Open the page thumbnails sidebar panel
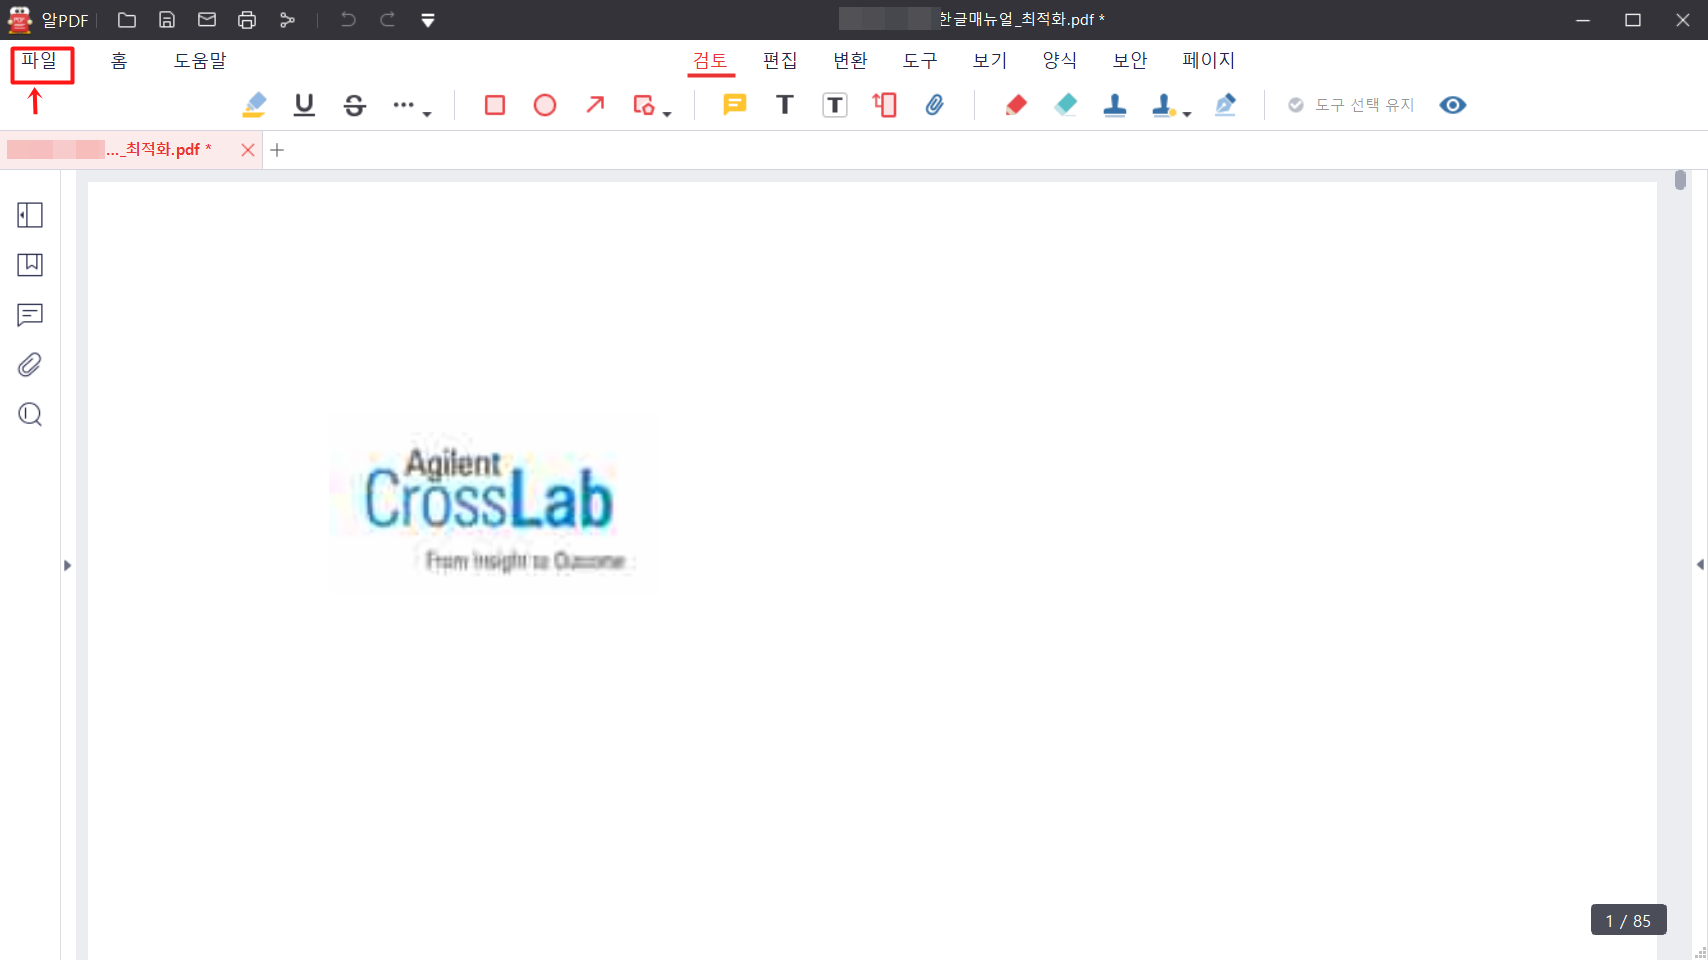1708x960 pixels. click(x=30, y=215)
